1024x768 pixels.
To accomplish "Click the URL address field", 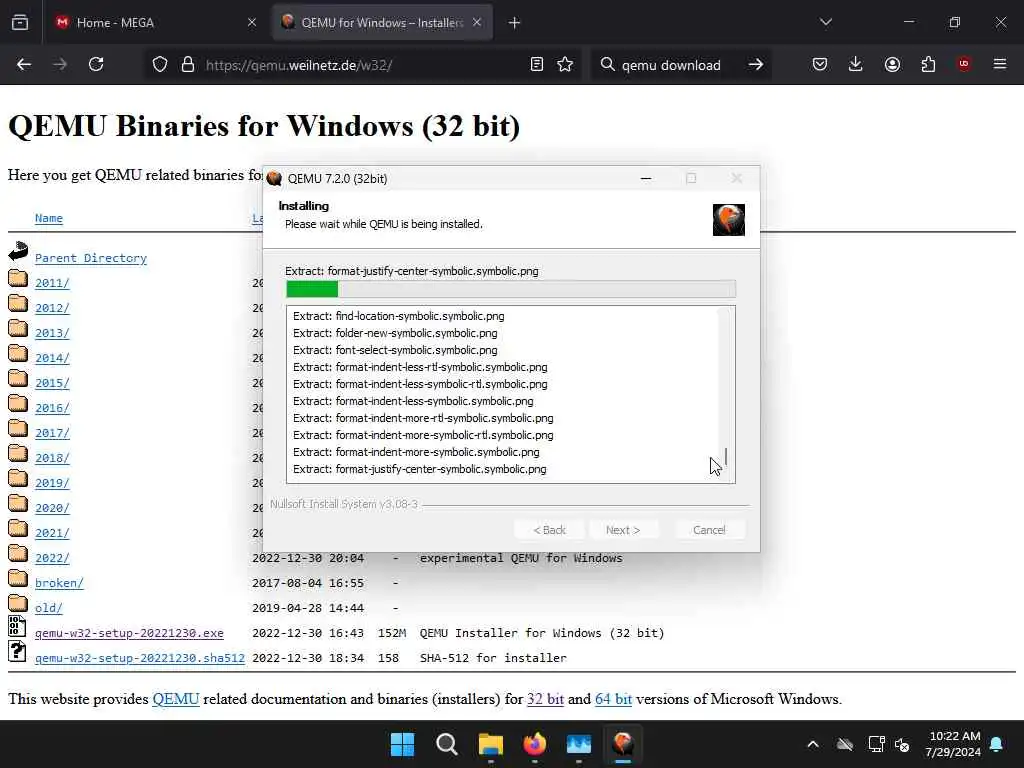I will point(362,65).
